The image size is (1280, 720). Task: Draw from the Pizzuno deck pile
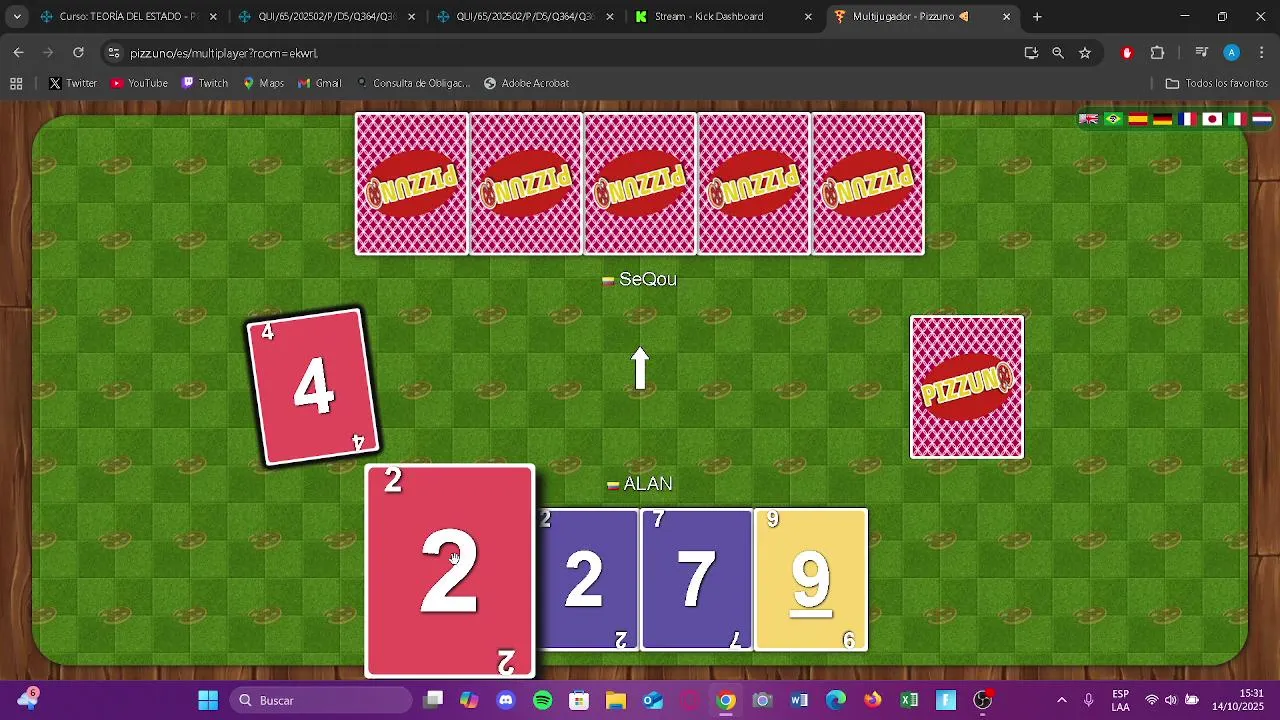coord(967,387)
